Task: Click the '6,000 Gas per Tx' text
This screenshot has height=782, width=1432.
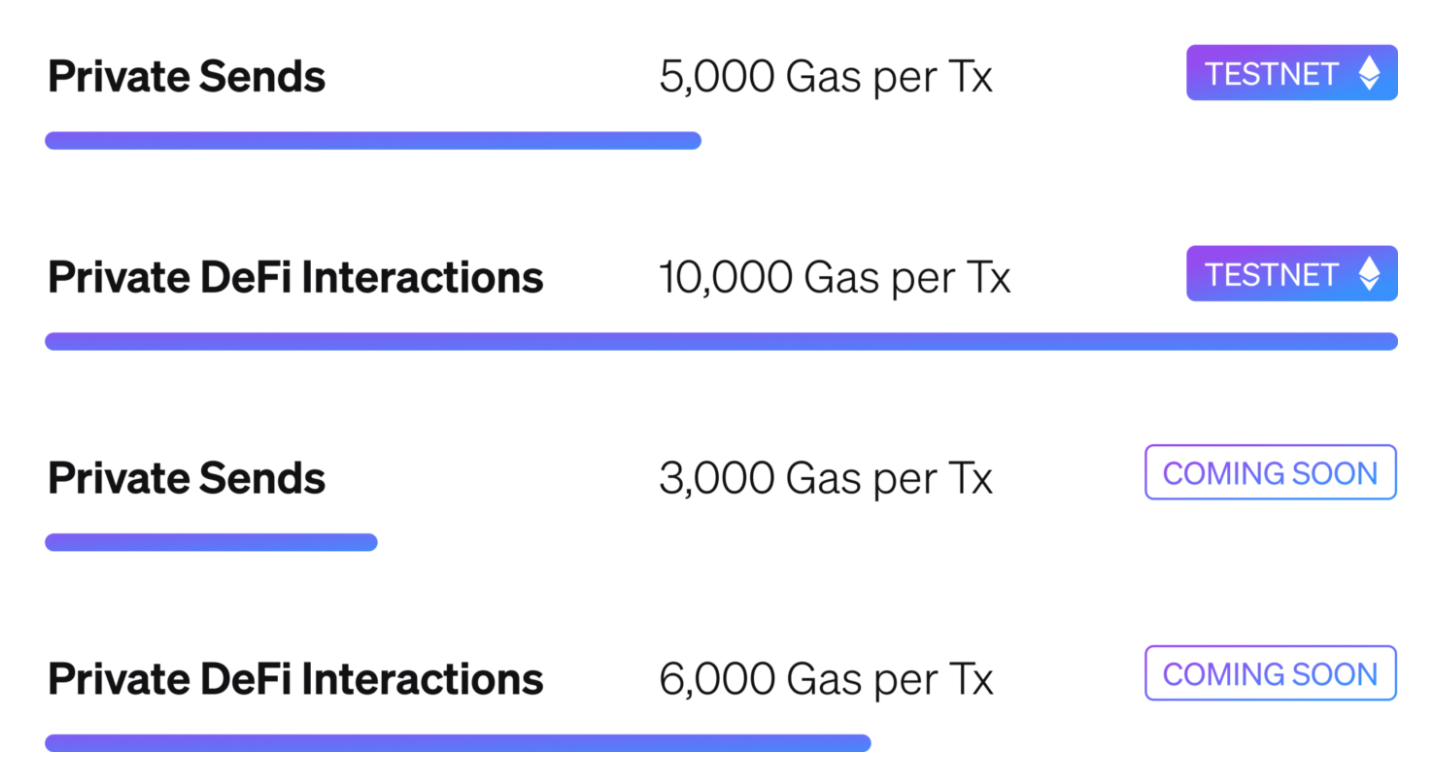Action: pyautogui.click(x=826, y=679)
